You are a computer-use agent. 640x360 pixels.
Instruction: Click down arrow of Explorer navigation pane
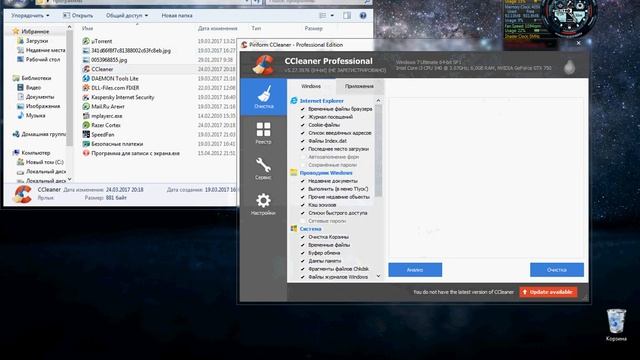69,179
